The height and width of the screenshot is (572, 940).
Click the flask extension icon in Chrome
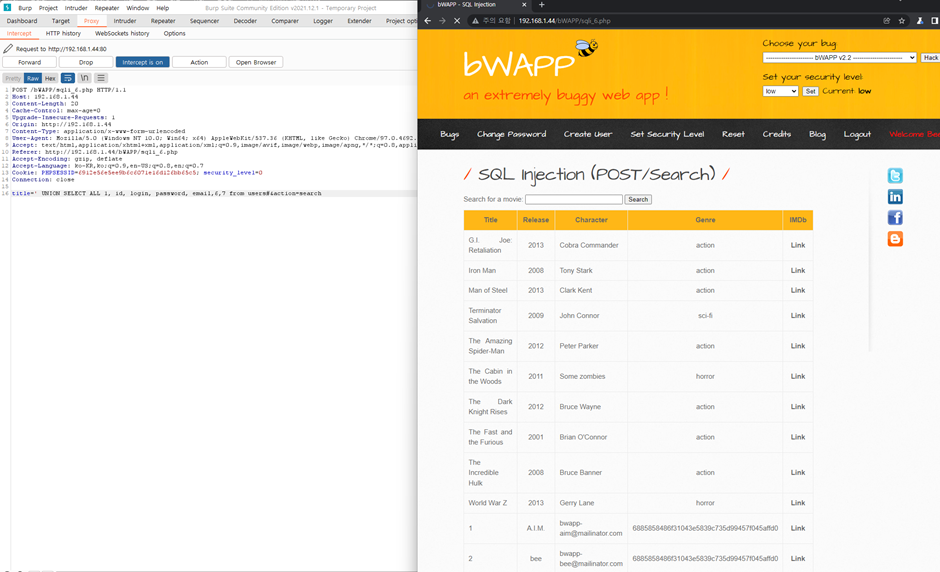pos(920,20)
